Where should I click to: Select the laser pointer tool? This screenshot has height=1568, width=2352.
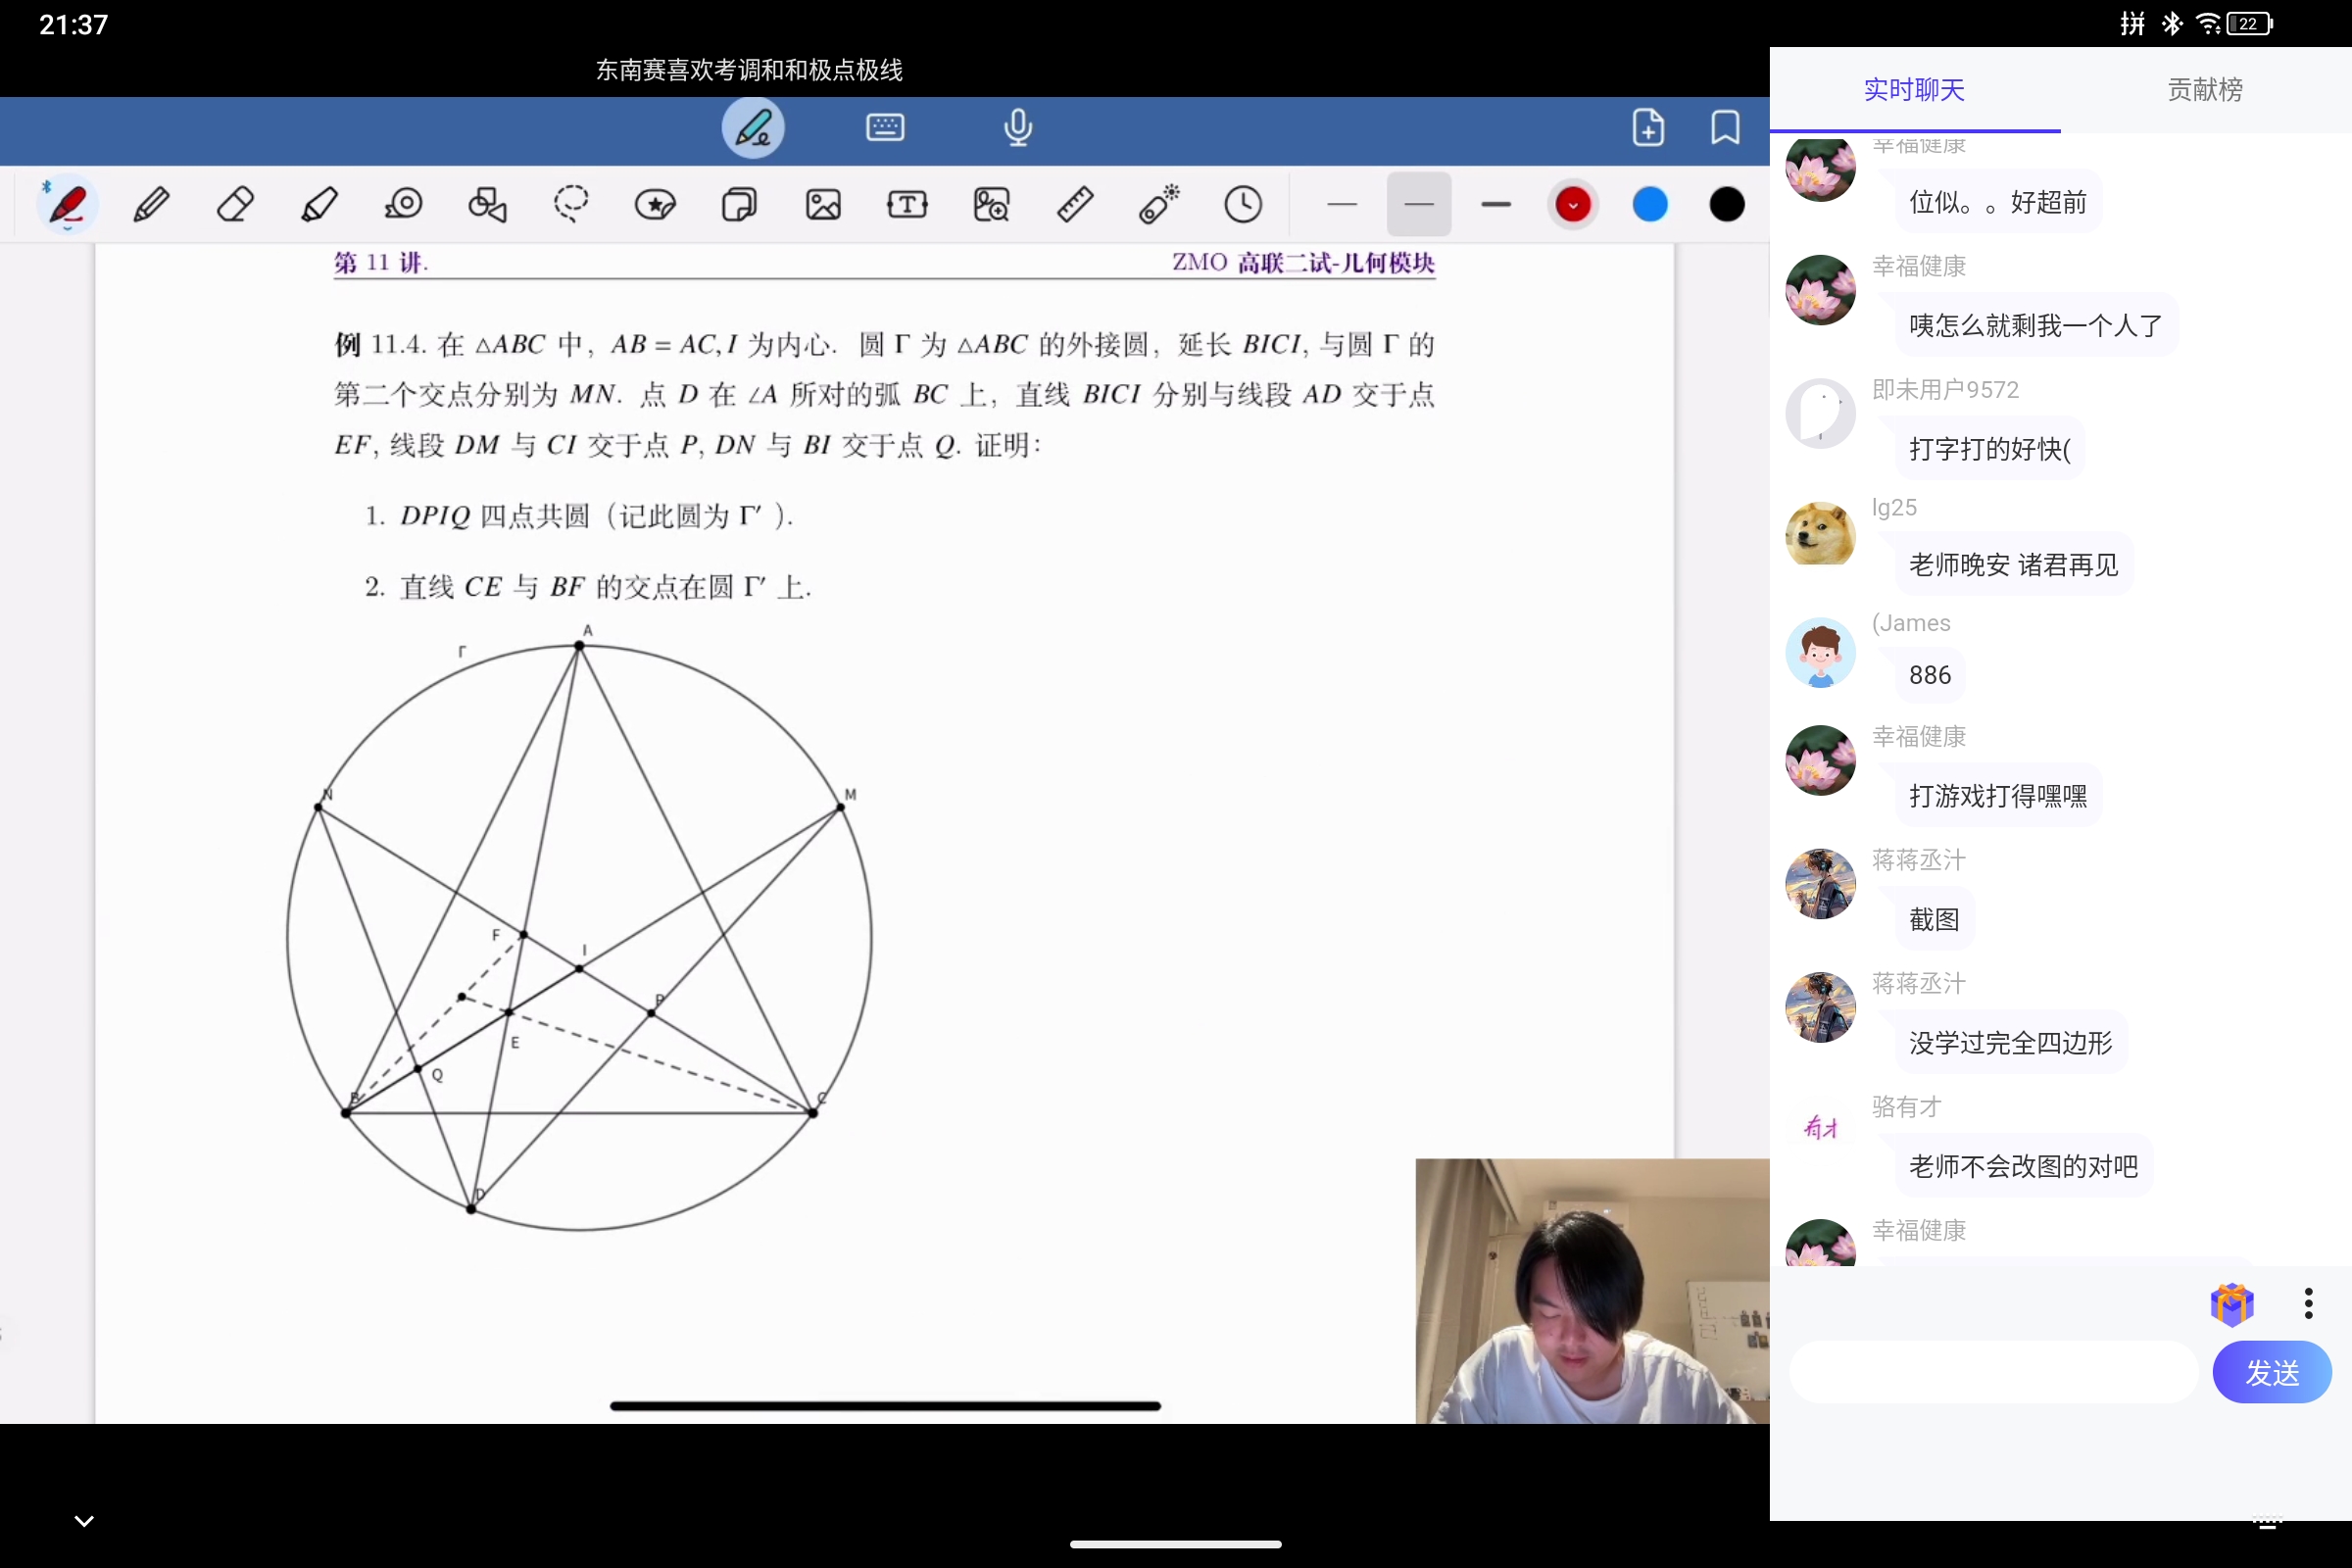tap(1159, 205)
